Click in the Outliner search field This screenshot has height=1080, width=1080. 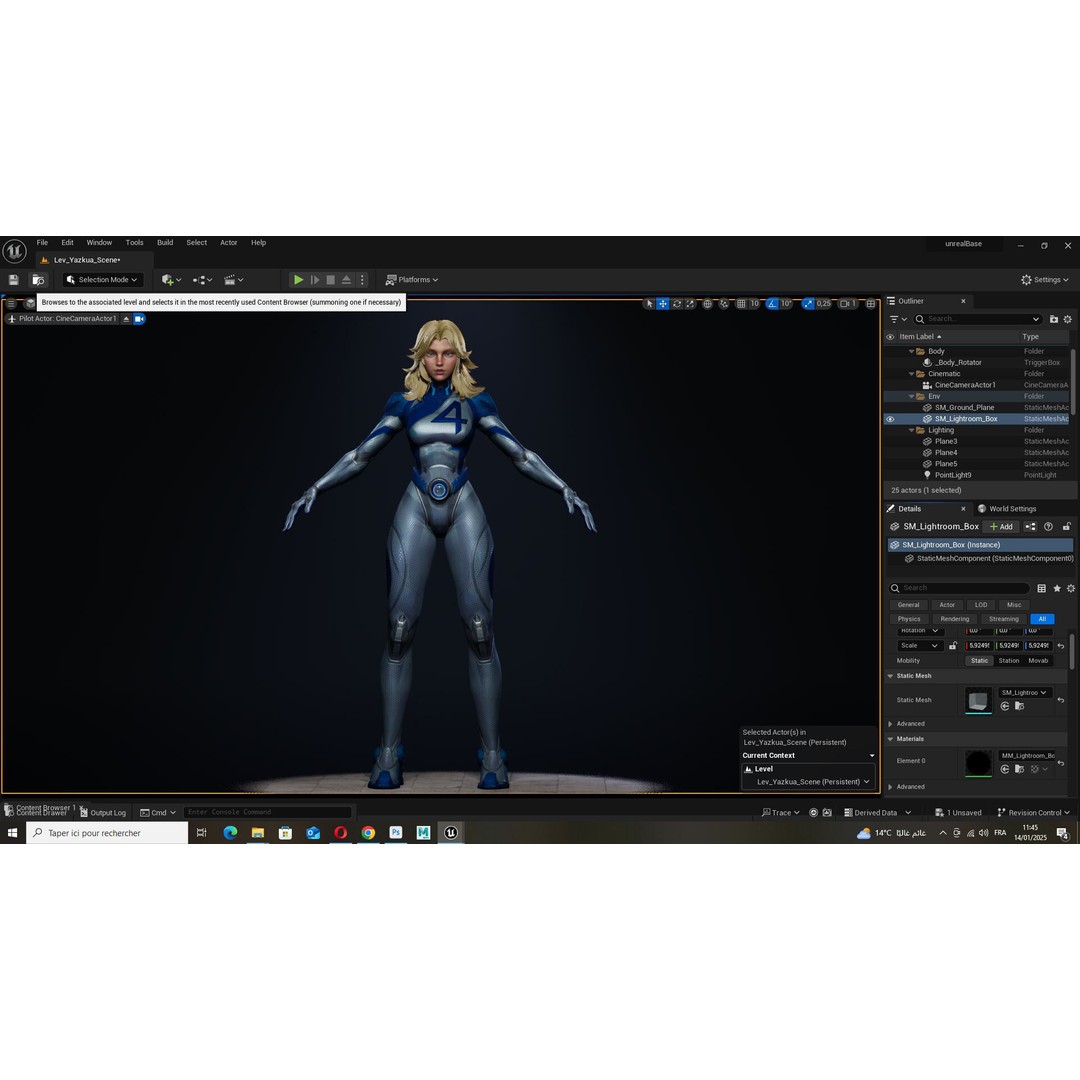[977, 319]
